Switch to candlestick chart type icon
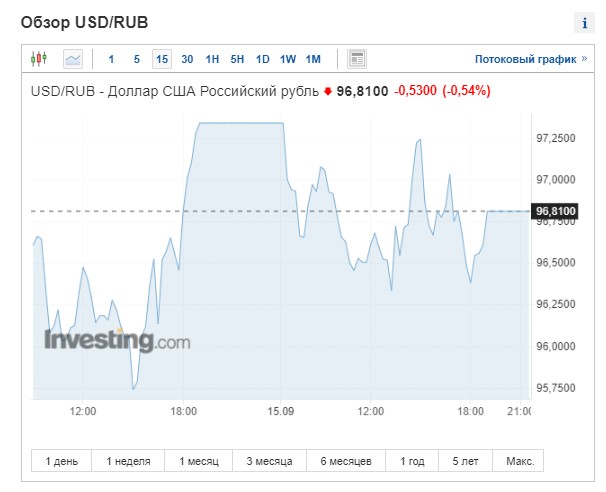The image size is (606, 492). click(x=39, y=59)
